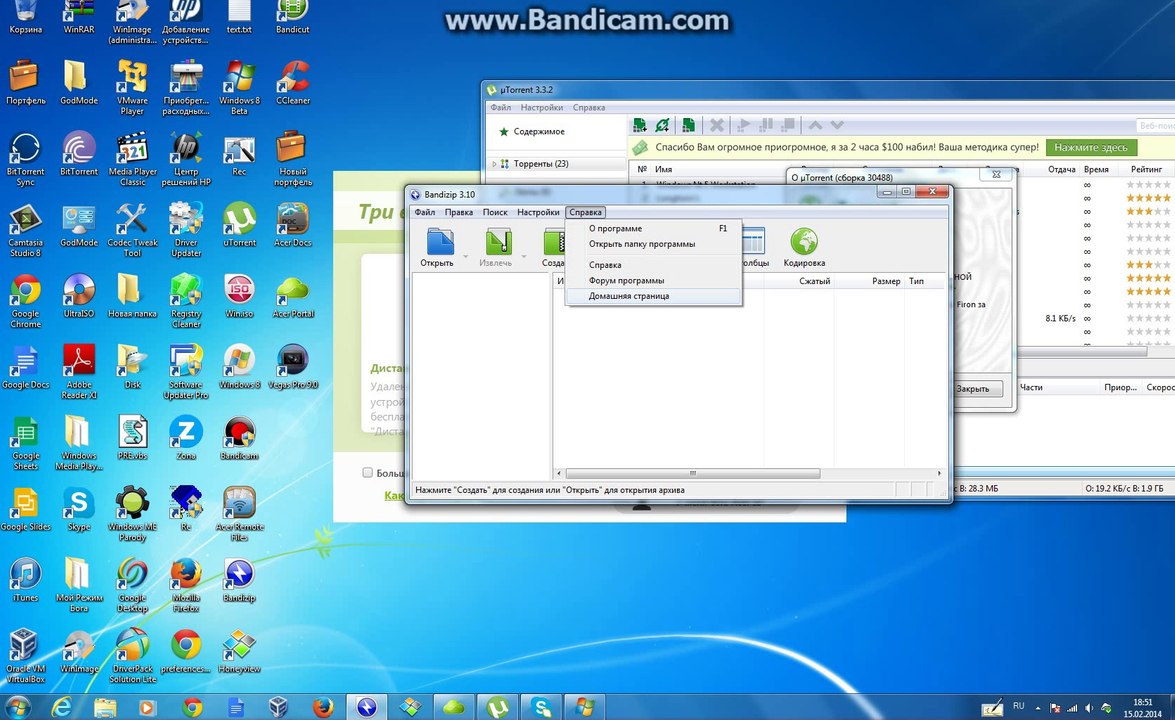Open dropdown arrow next to Открыть in Bandizip
The height and width of the screenshot is (720, 1175).
pos(465,256)
